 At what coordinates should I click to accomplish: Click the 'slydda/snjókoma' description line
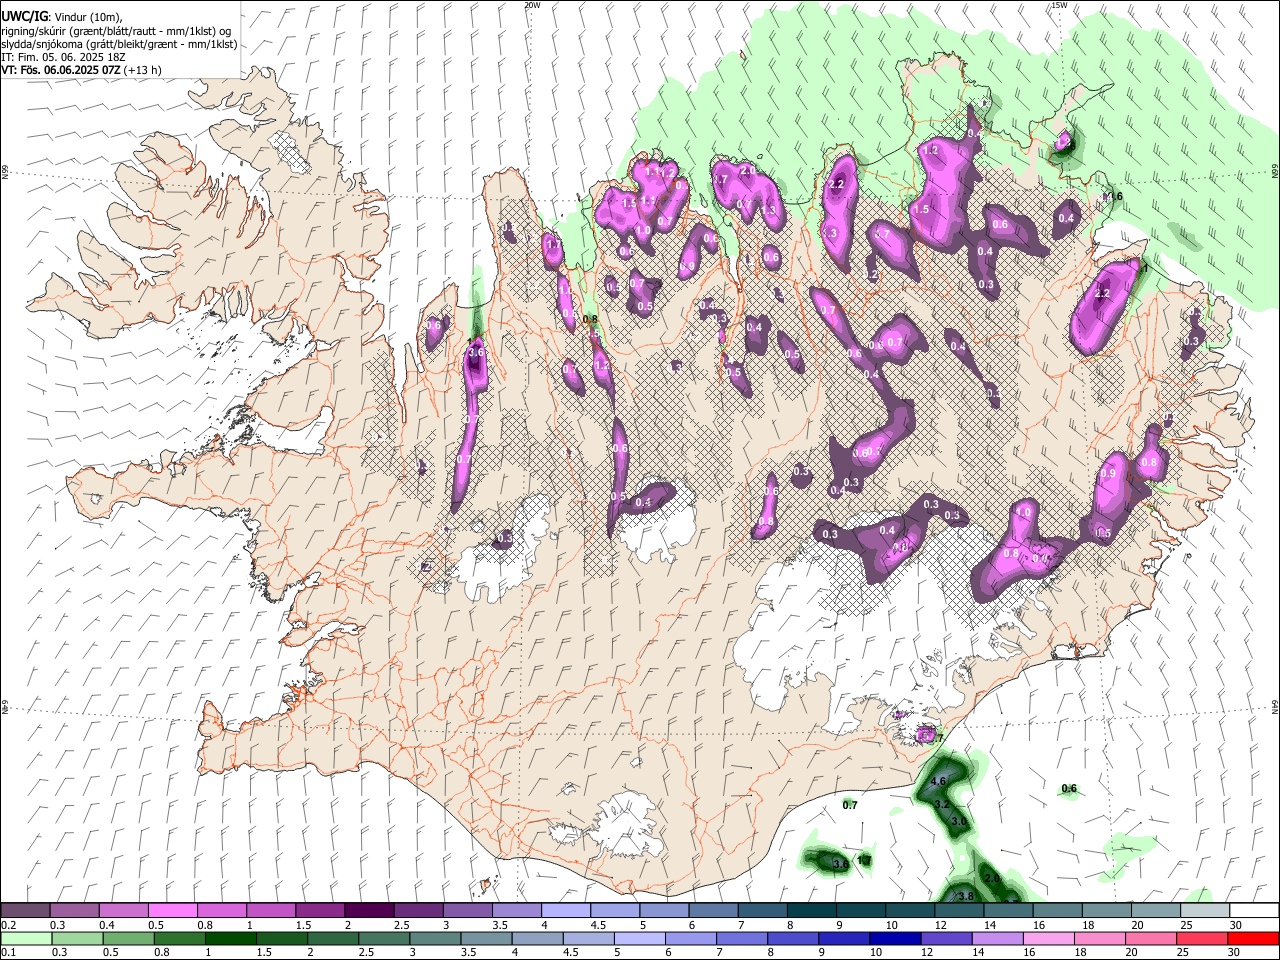tap(119, 44)
